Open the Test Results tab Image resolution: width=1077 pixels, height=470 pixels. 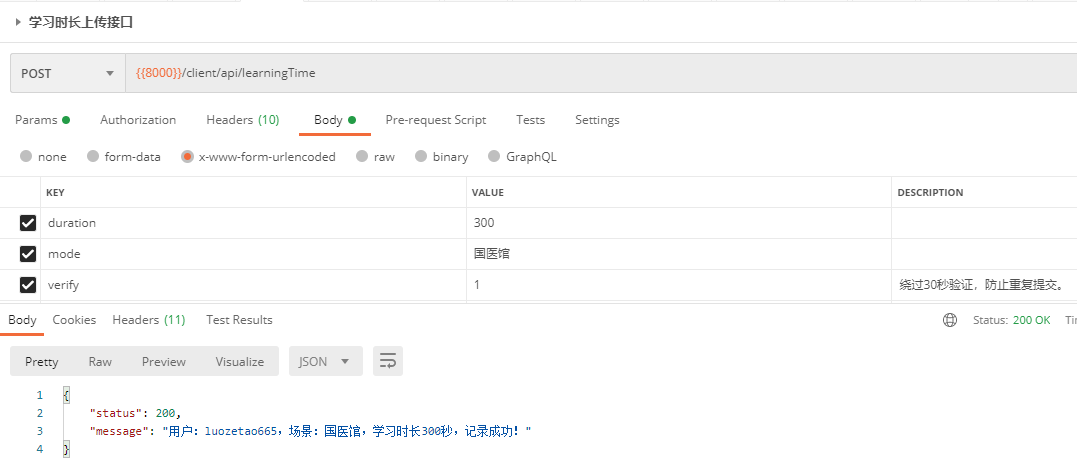click(x=239, y=320)
